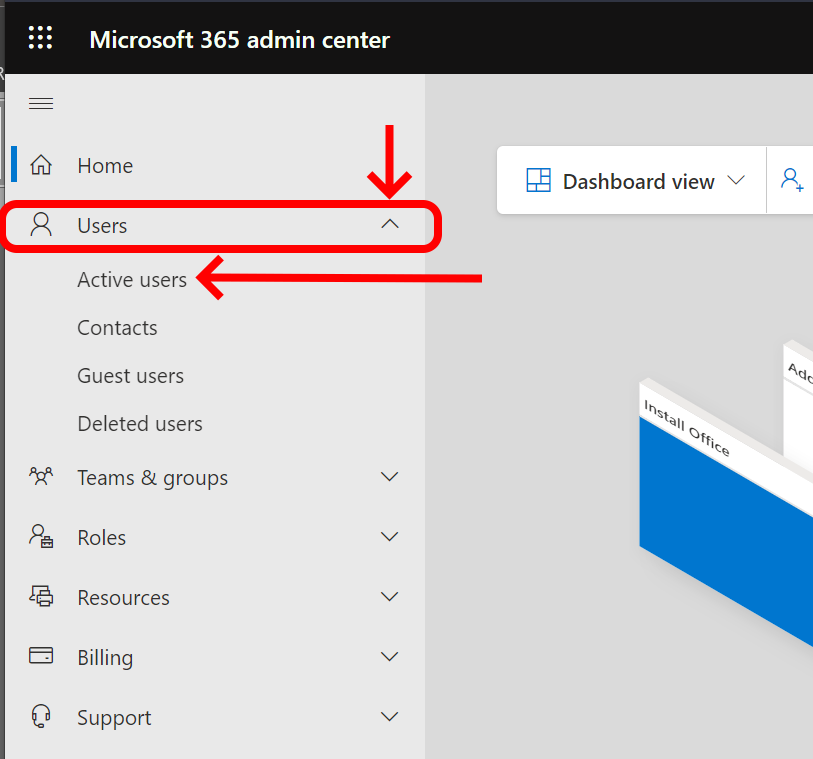The width and height of the screenshot is (813, 759).
Task: Click the Roles icon in sidebar
Action: click(x=41, y=537)
